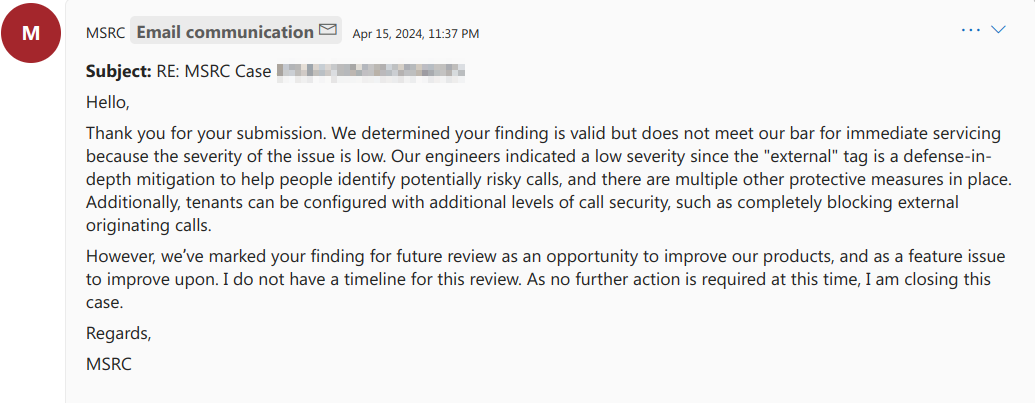Select the Email communication badge
1035x403 pixels.
click(236, 31)
